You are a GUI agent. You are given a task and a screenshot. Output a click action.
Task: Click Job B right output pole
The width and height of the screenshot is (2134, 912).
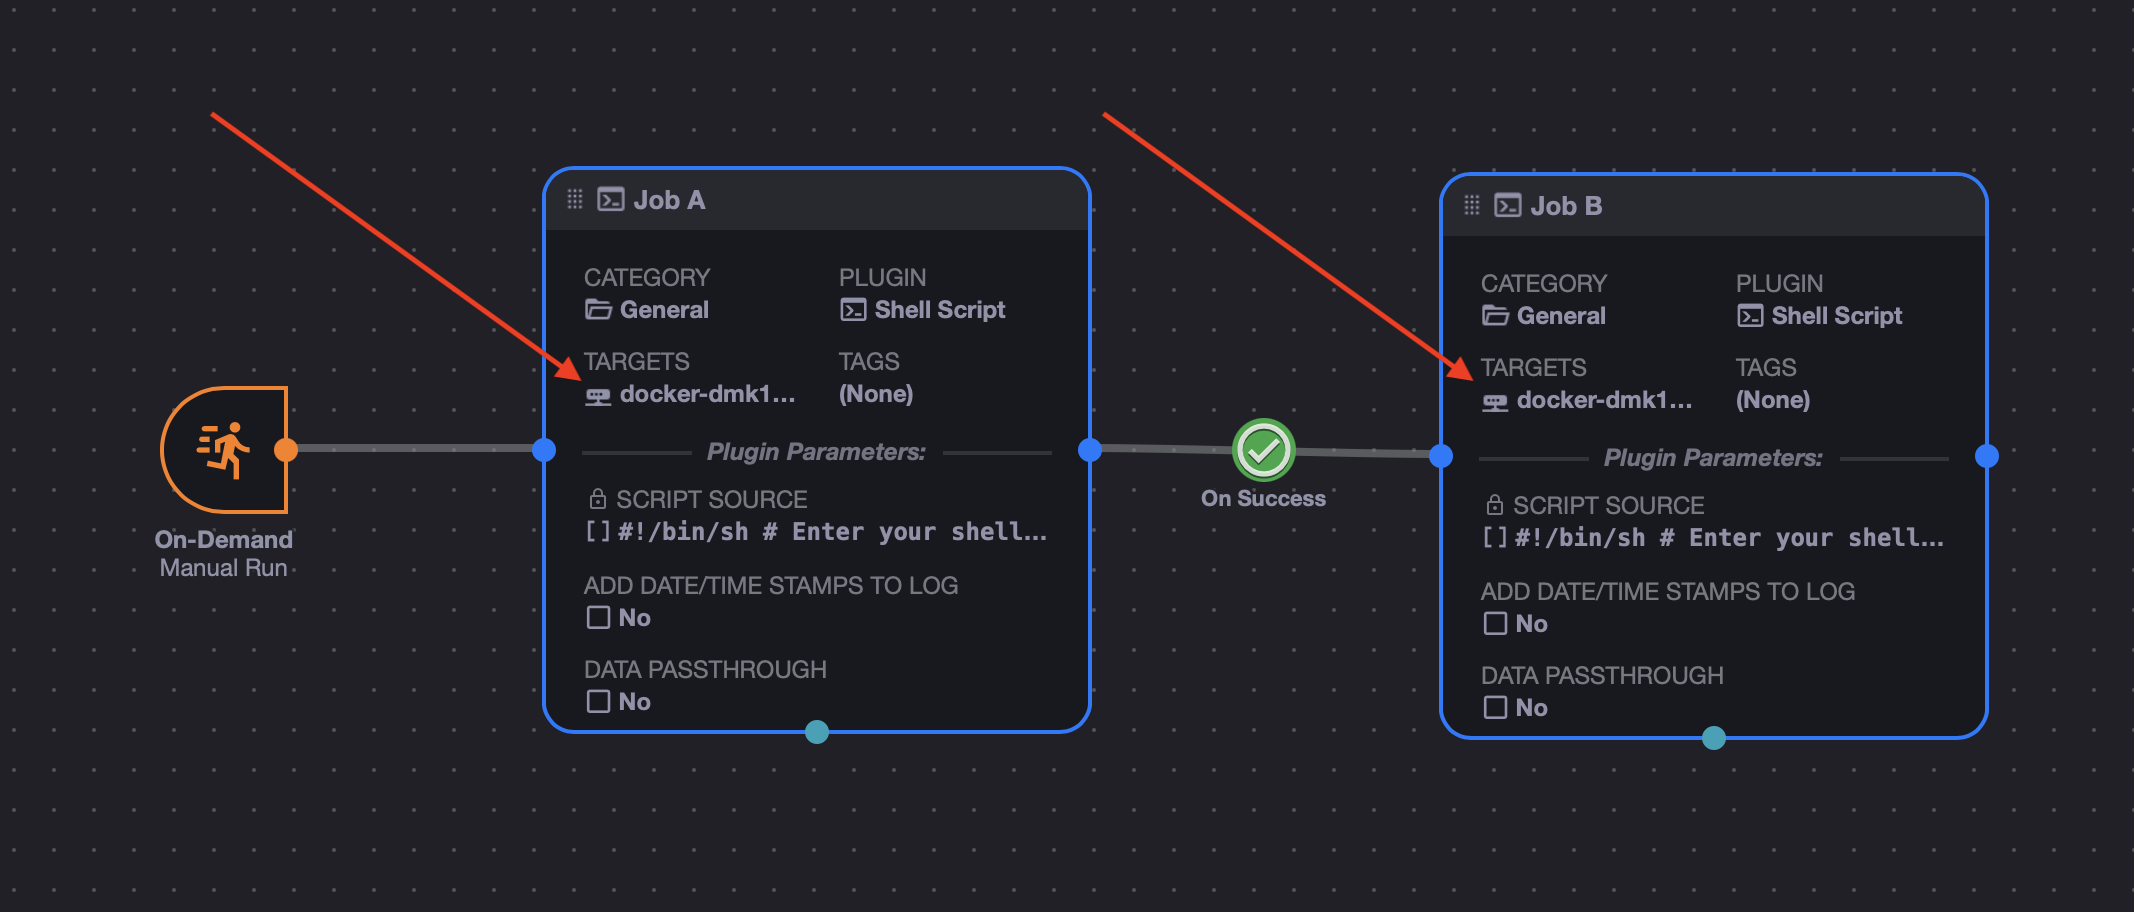coord(1987,456)
